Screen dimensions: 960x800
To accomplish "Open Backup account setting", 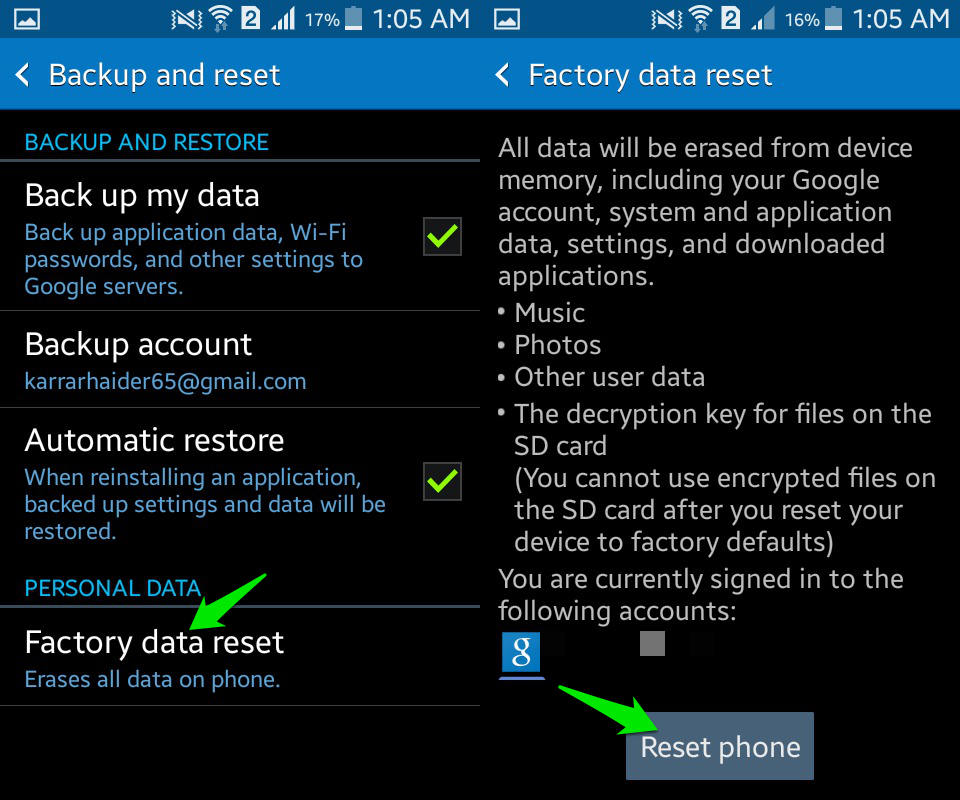I will tap(165, 360).
